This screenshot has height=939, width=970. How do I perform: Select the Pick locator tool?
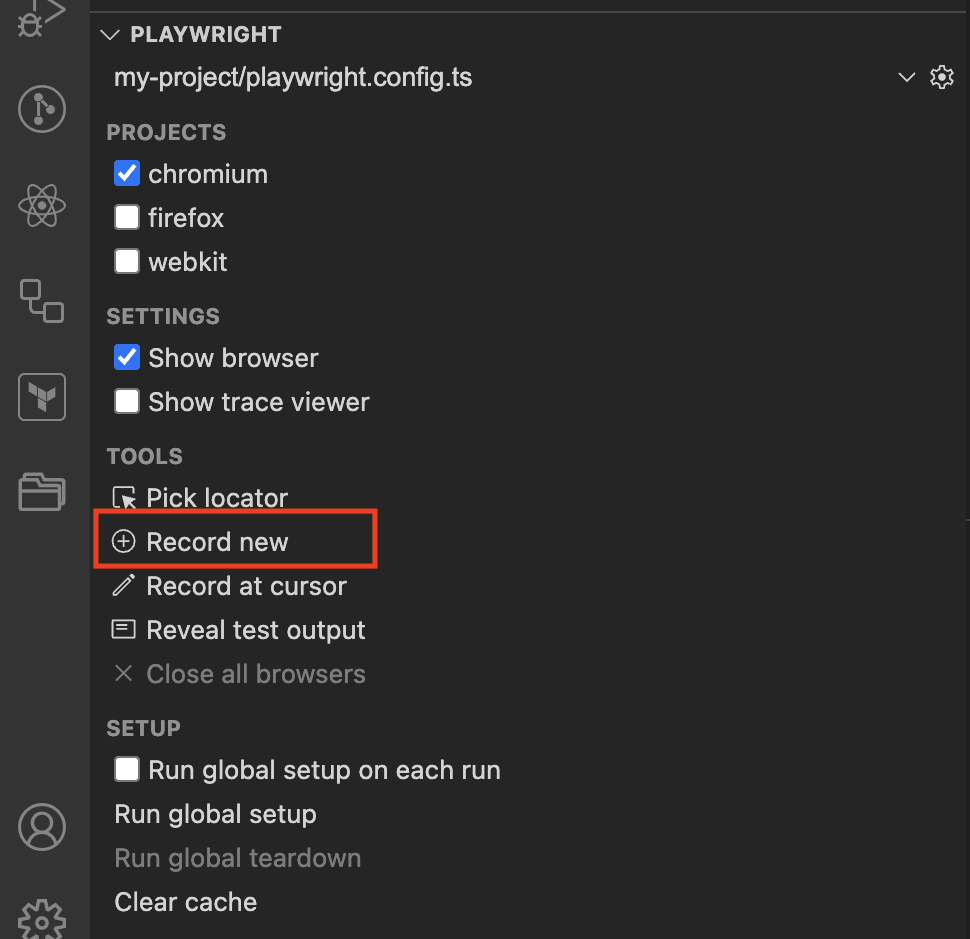tap(200, 498)
